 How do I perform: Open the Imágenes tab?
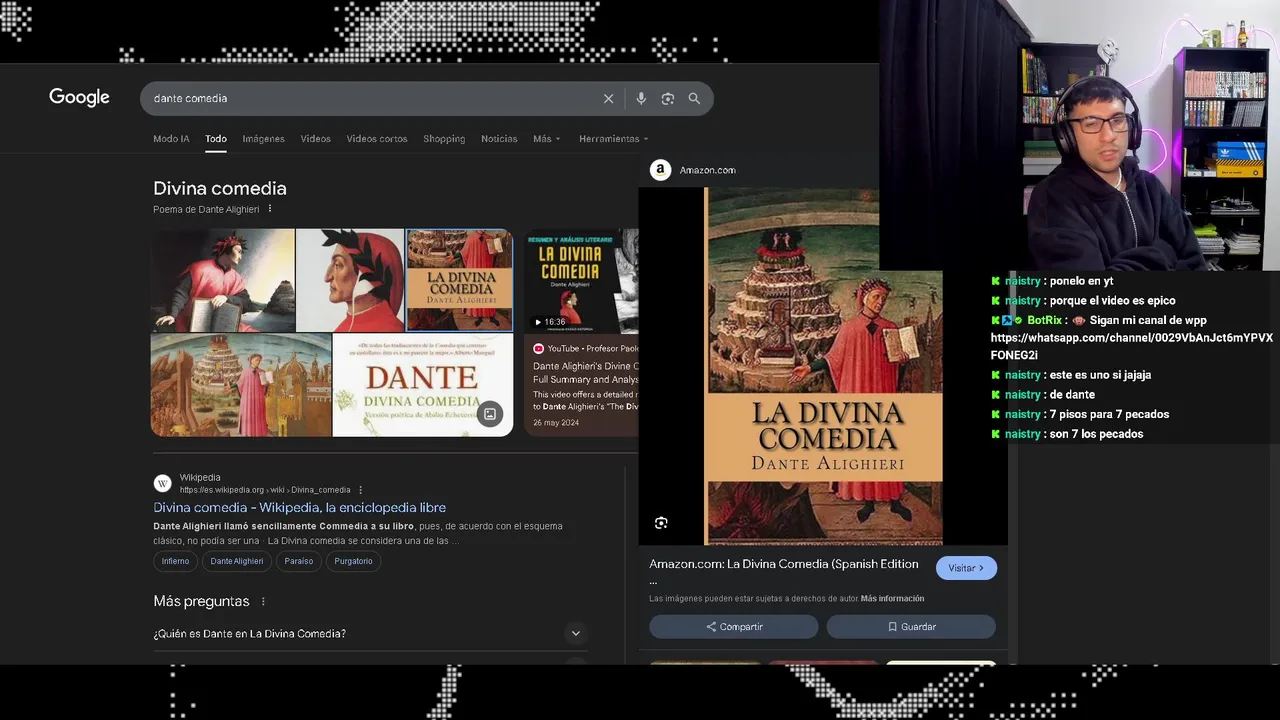(x=263, y=139)
